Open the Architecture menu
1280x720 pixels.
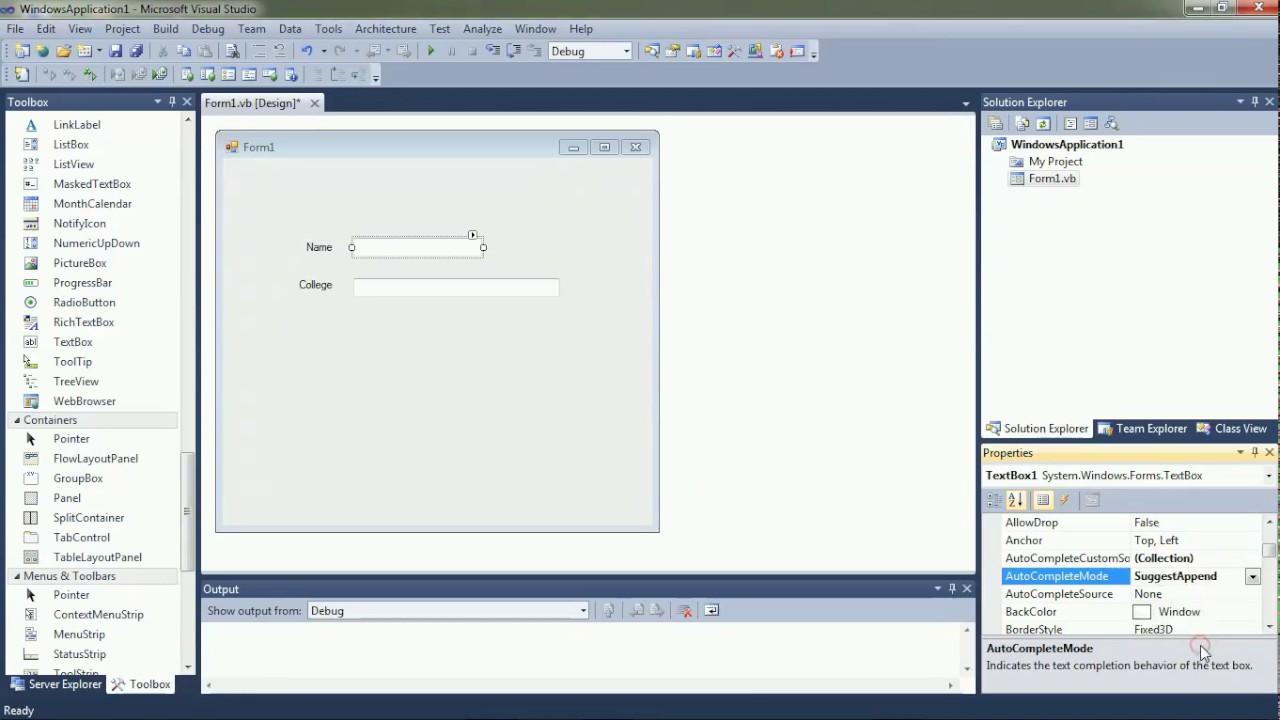(385, 29)
